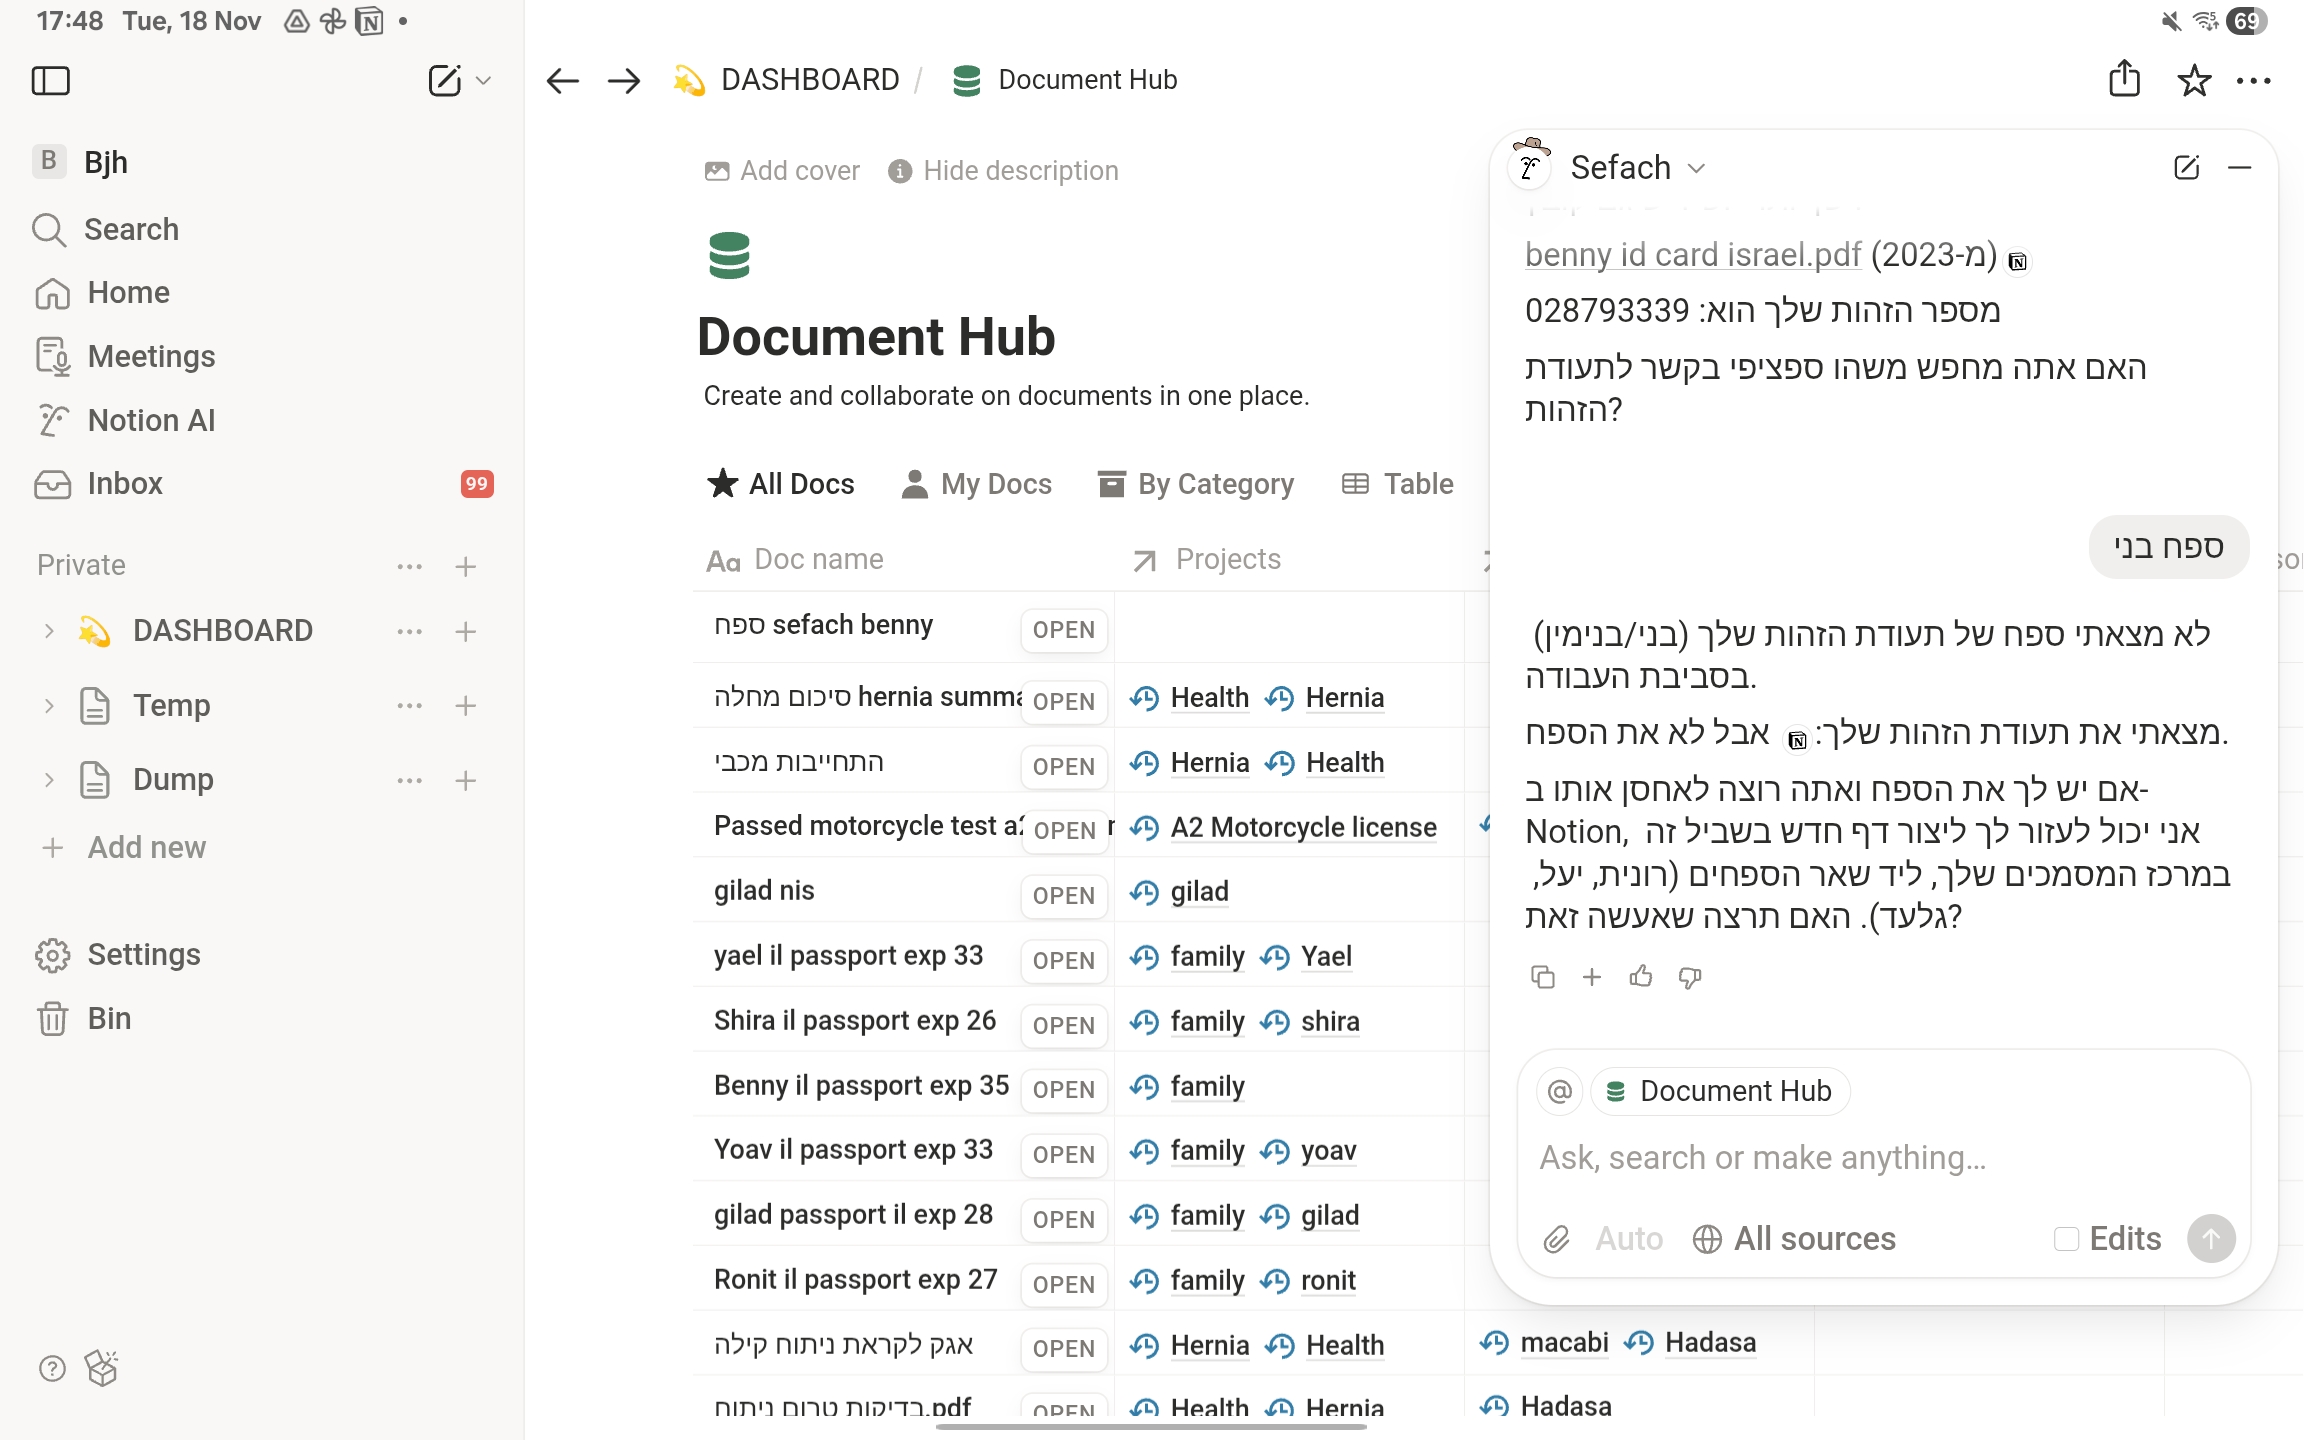Switch to the My Docs tab
This screenshot has height=1440, width=2304.
(x=977, y=484)
